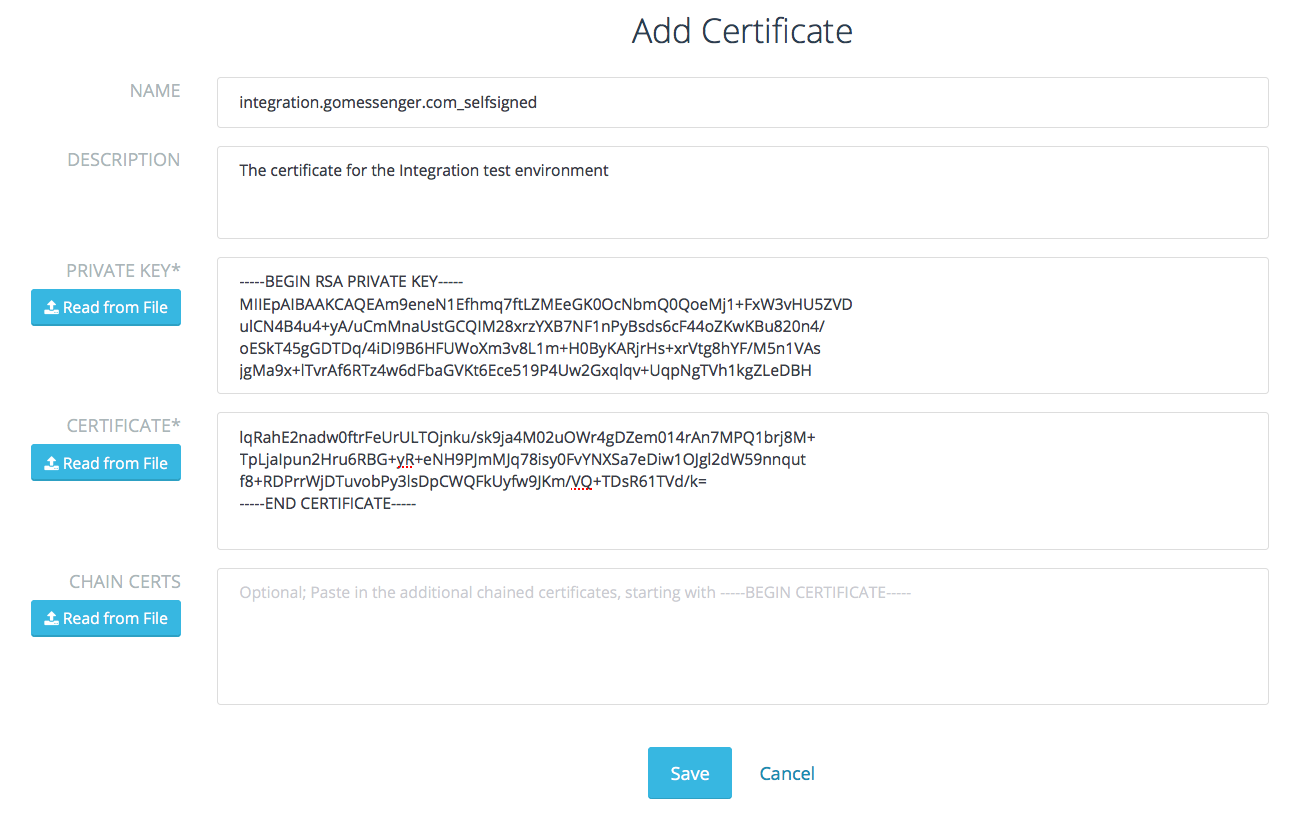This screenshot has height=816, width=1303.
Task: Click upload icon beside Chain Certs field
Action: 51,619
